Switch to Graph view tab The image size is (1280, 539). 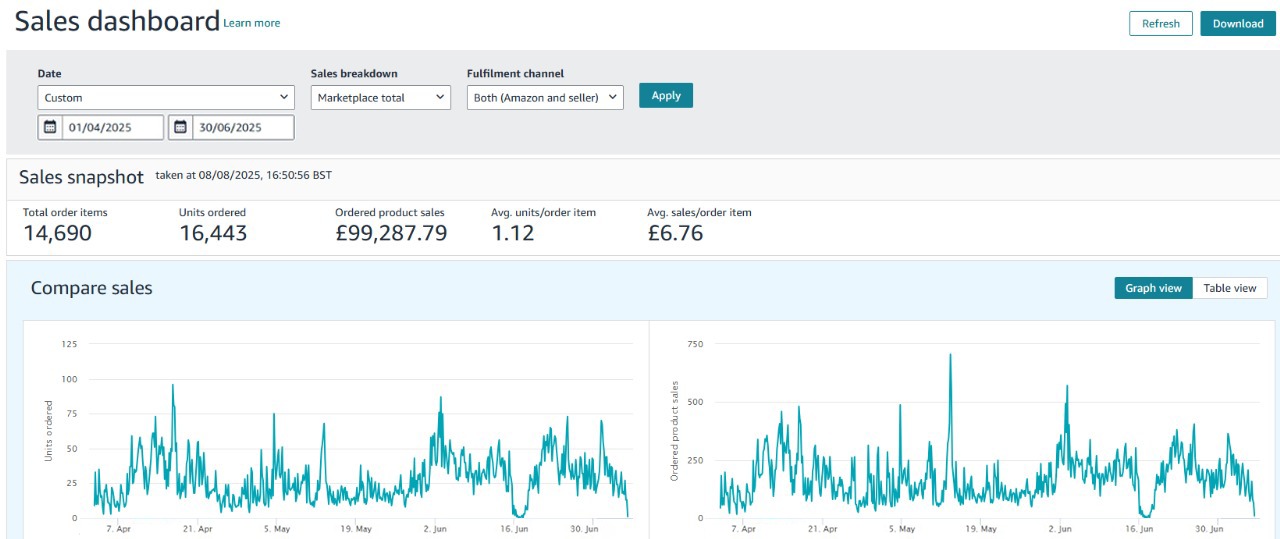(1153, 288)
